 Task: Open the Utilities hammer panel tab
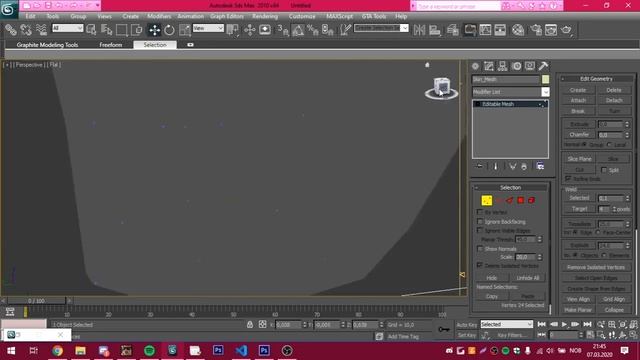[543, 66]
